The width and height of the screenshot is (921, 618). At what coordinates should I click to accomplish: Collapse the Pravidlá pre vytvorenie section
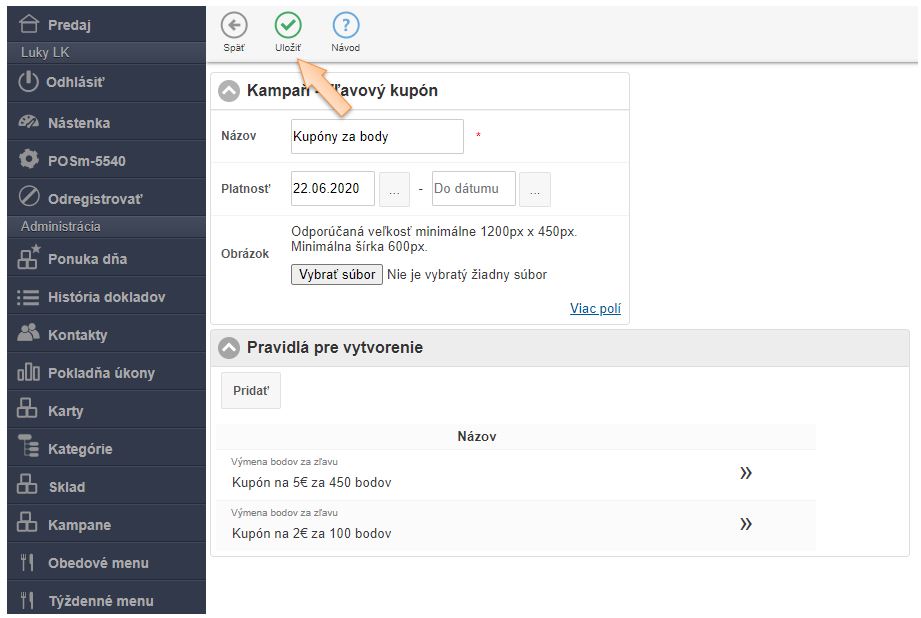pyautogui.click(x=229, y=348)
